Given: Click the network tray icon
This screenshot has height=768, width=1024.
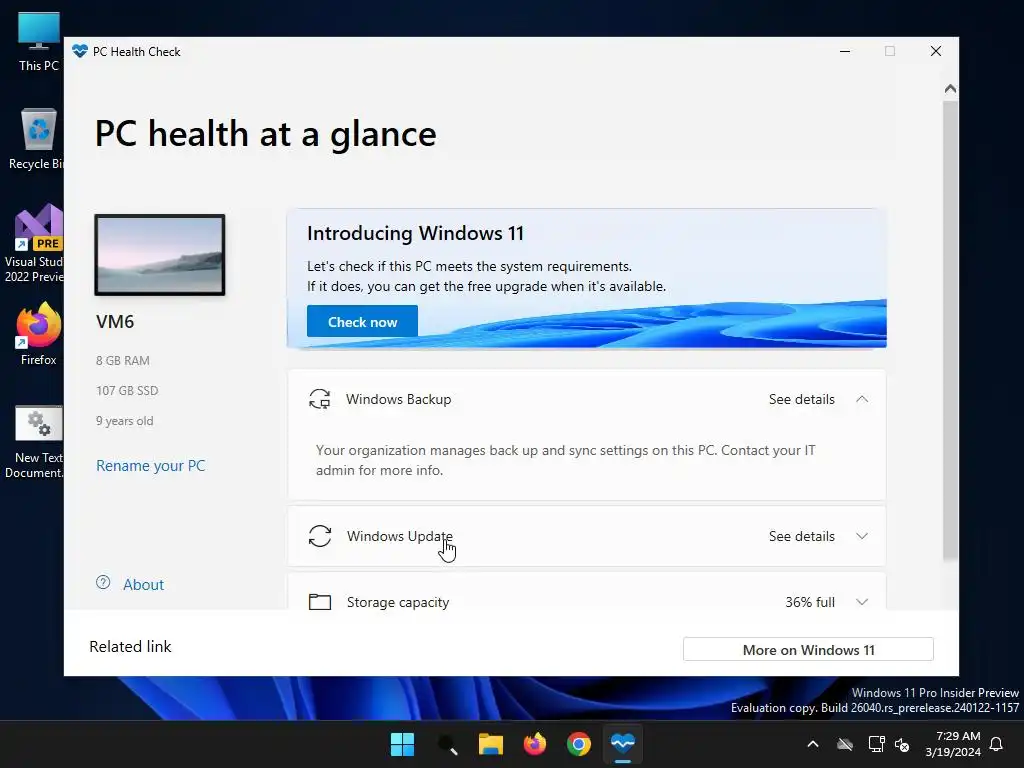Looking at the screenshot, I should 876,744.
